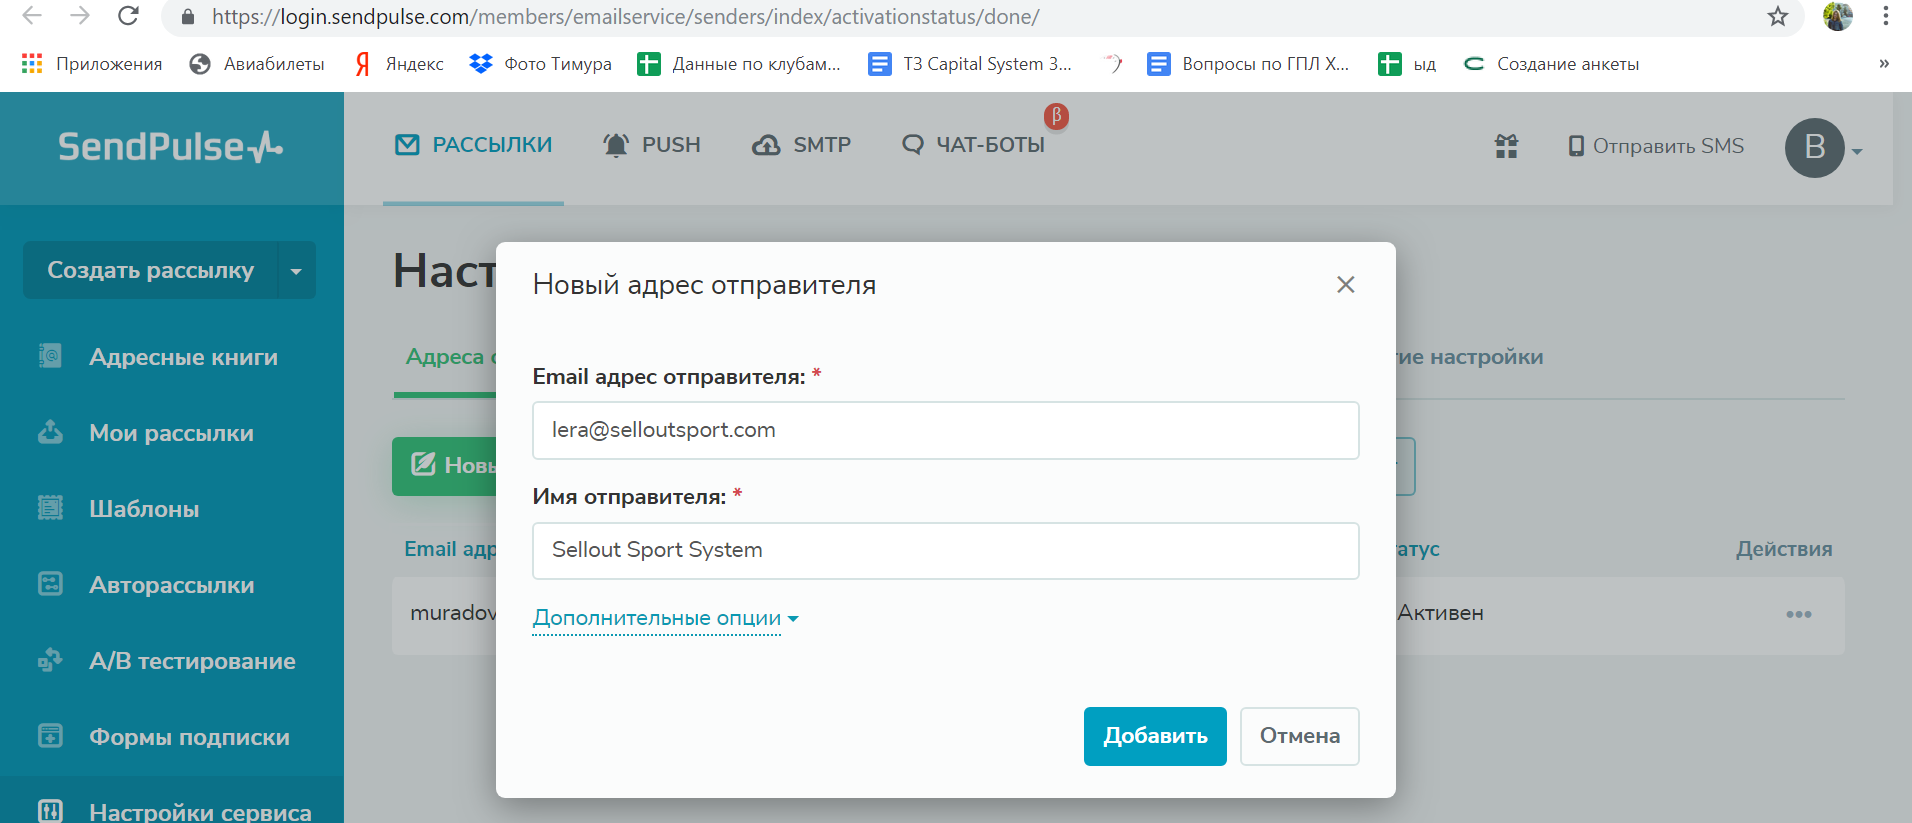Image resolution: width=1912 pixels, height=823 pixels.
Task: Open the Address books sidebar icon
Action: [x=50, y=356]
